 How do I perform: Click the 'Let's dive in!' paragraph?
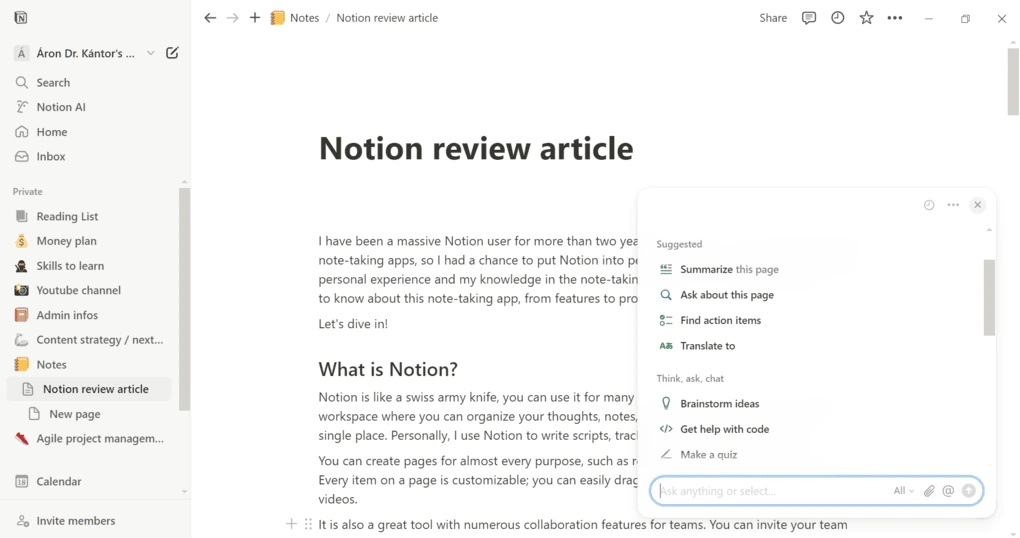353,324
